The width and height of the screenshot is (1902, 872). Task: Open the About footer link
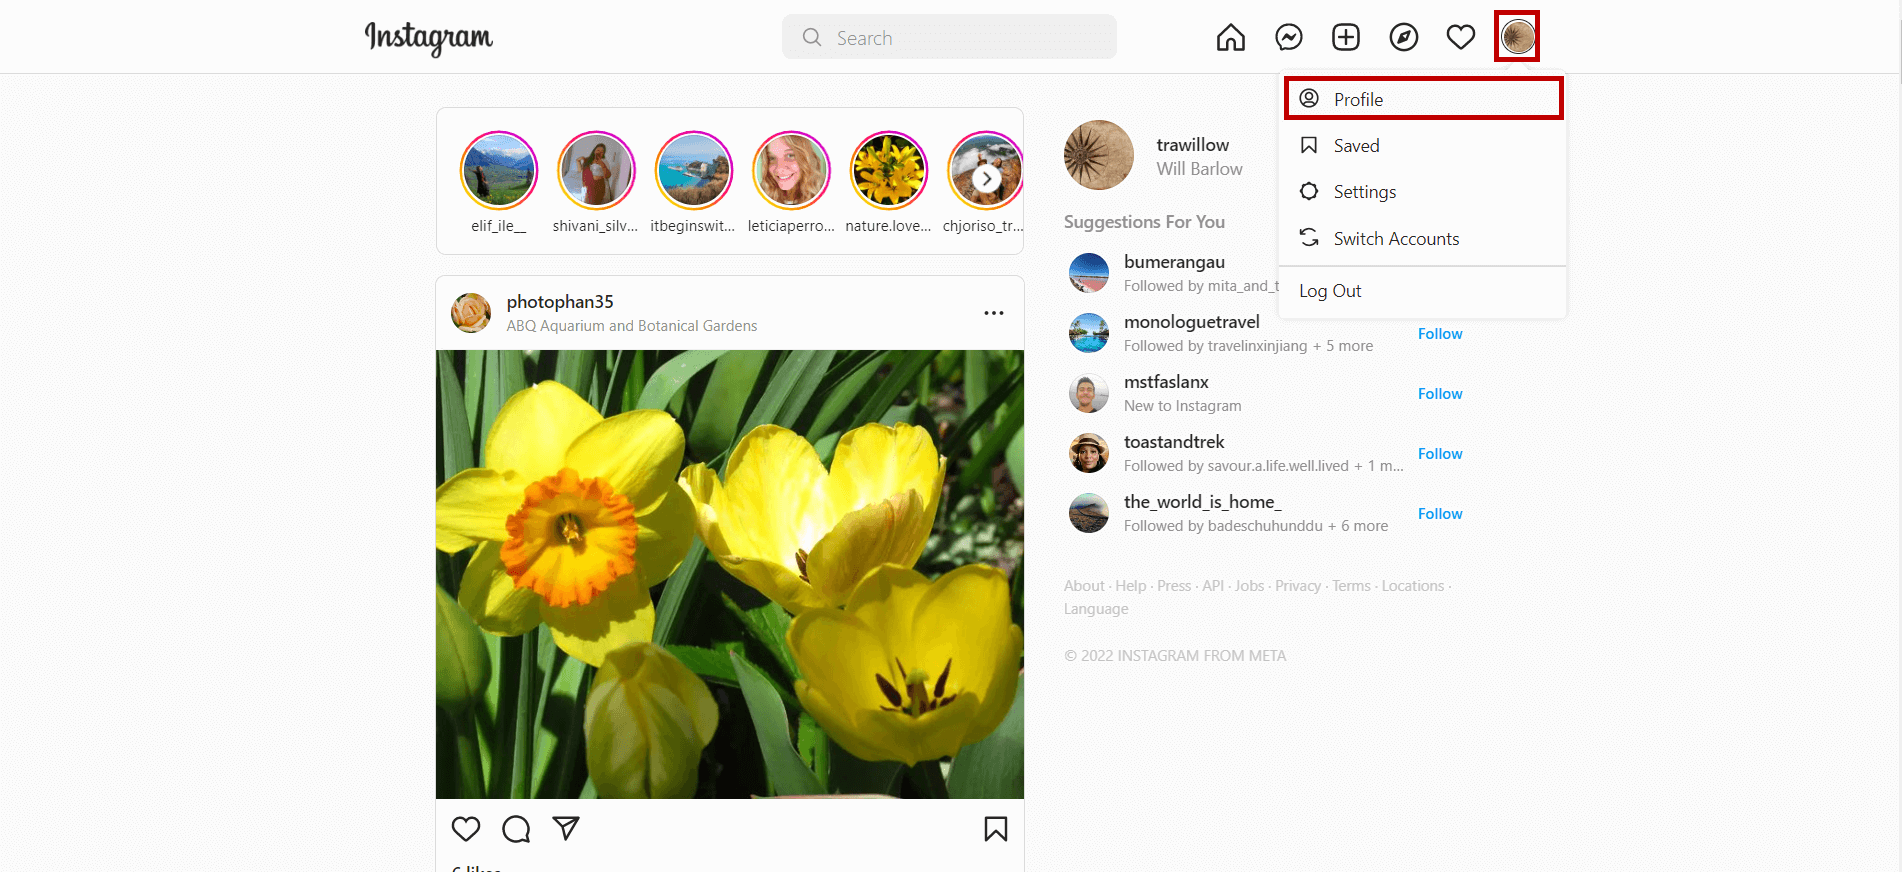coord(1084,586)
